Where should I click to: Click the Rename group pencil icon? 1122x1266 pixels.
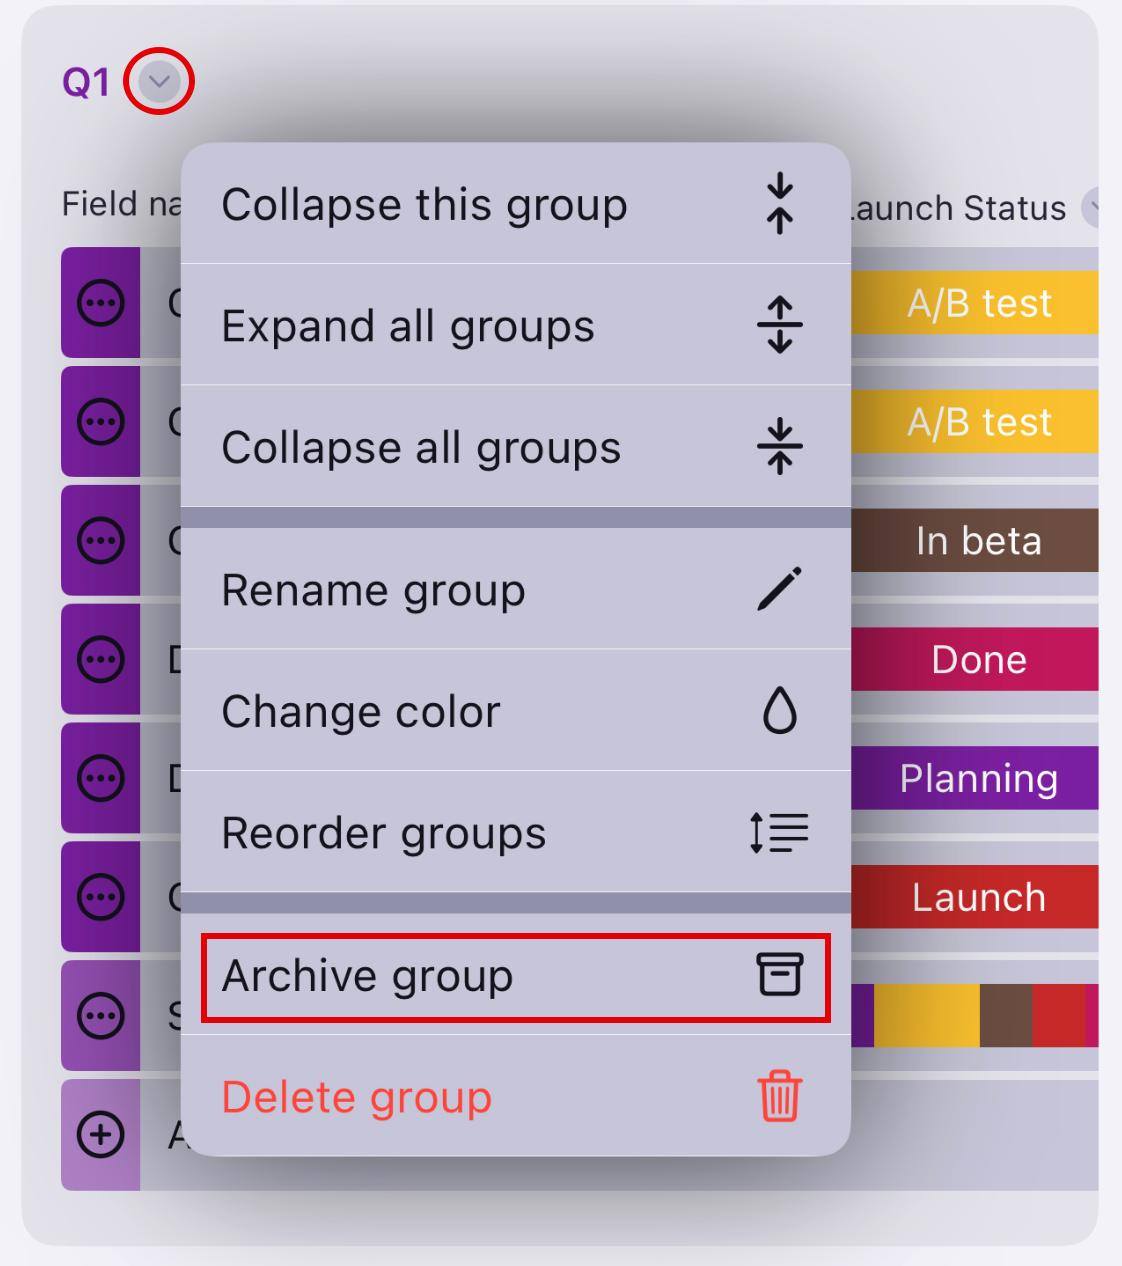(x=780, y=589)
